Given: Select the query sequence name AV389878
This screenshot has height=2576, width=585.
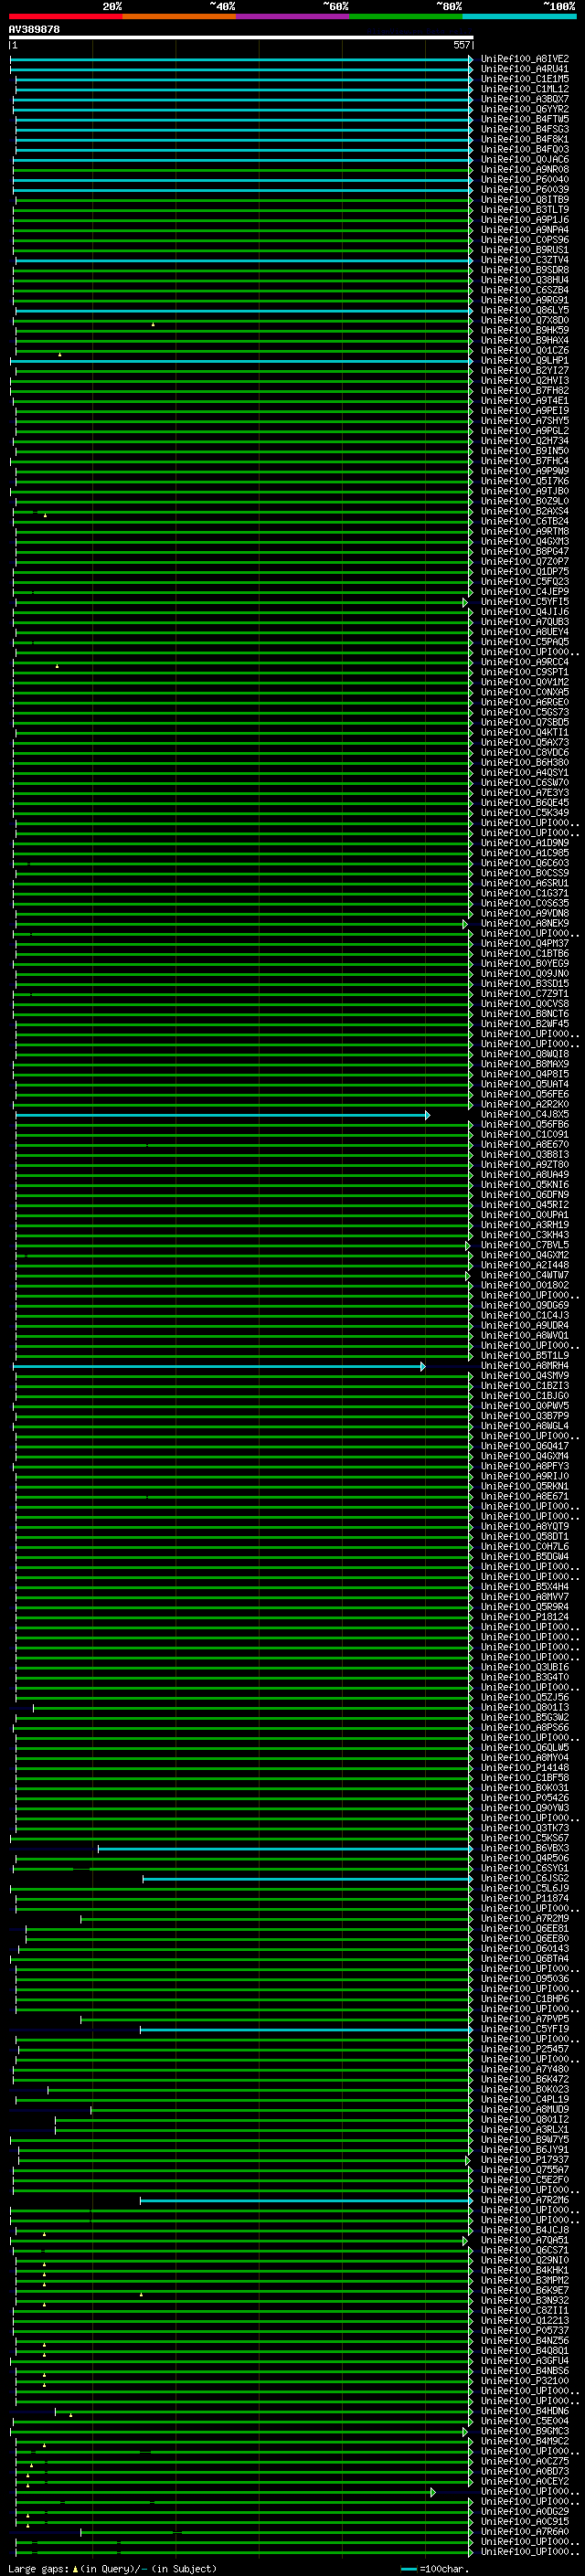Looking at the screenshot, I should click(34, 30).
